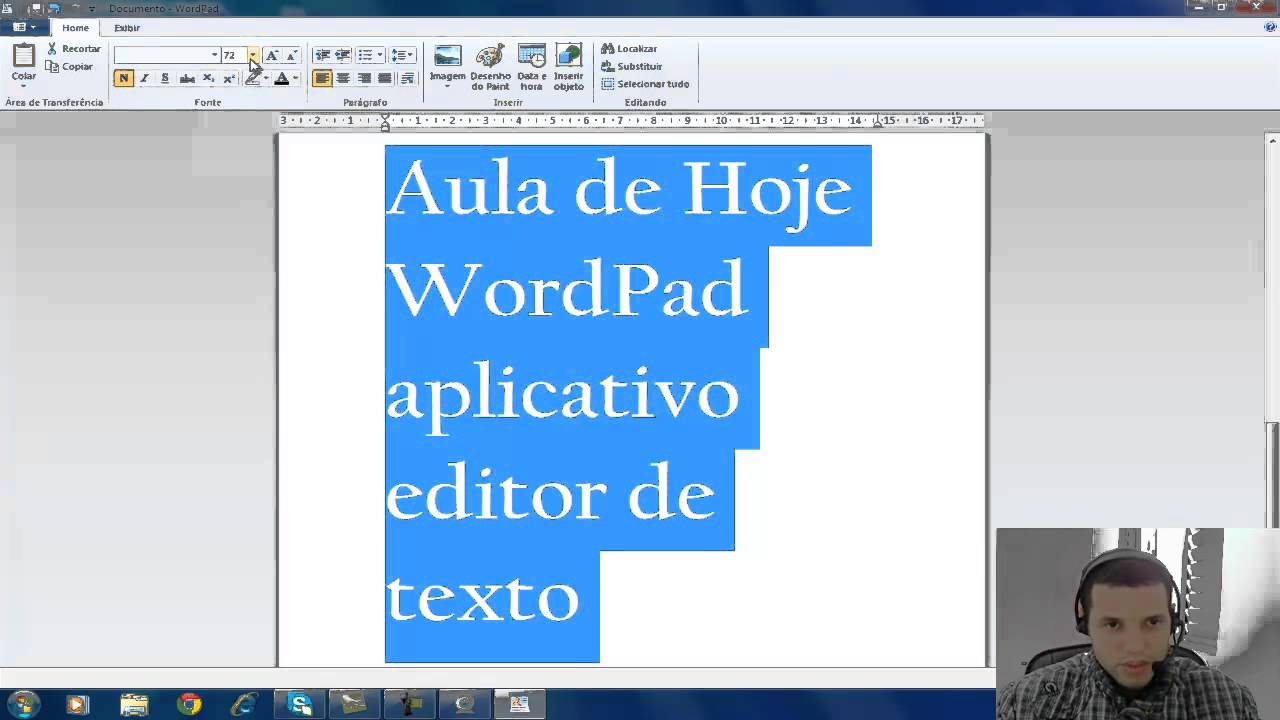Viewport: 1280px width, 720px height.
Task: Click the Save icon in quick access toolbar
Action: [36, 8]
